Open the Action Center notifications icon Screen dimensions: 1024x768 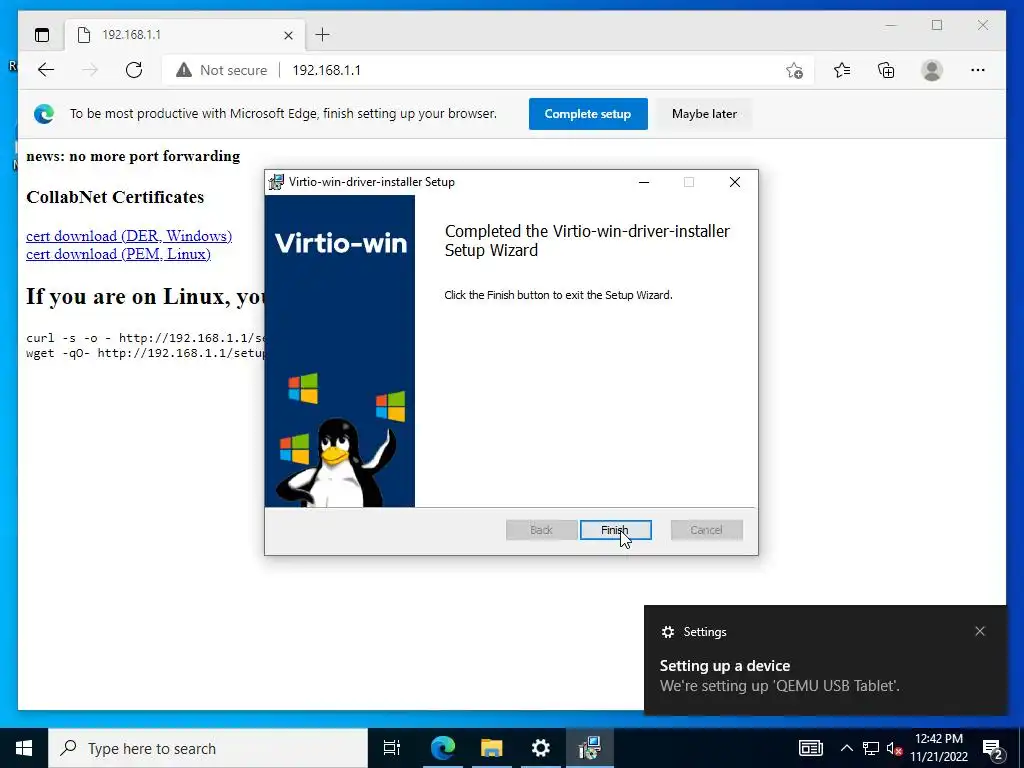992,748
